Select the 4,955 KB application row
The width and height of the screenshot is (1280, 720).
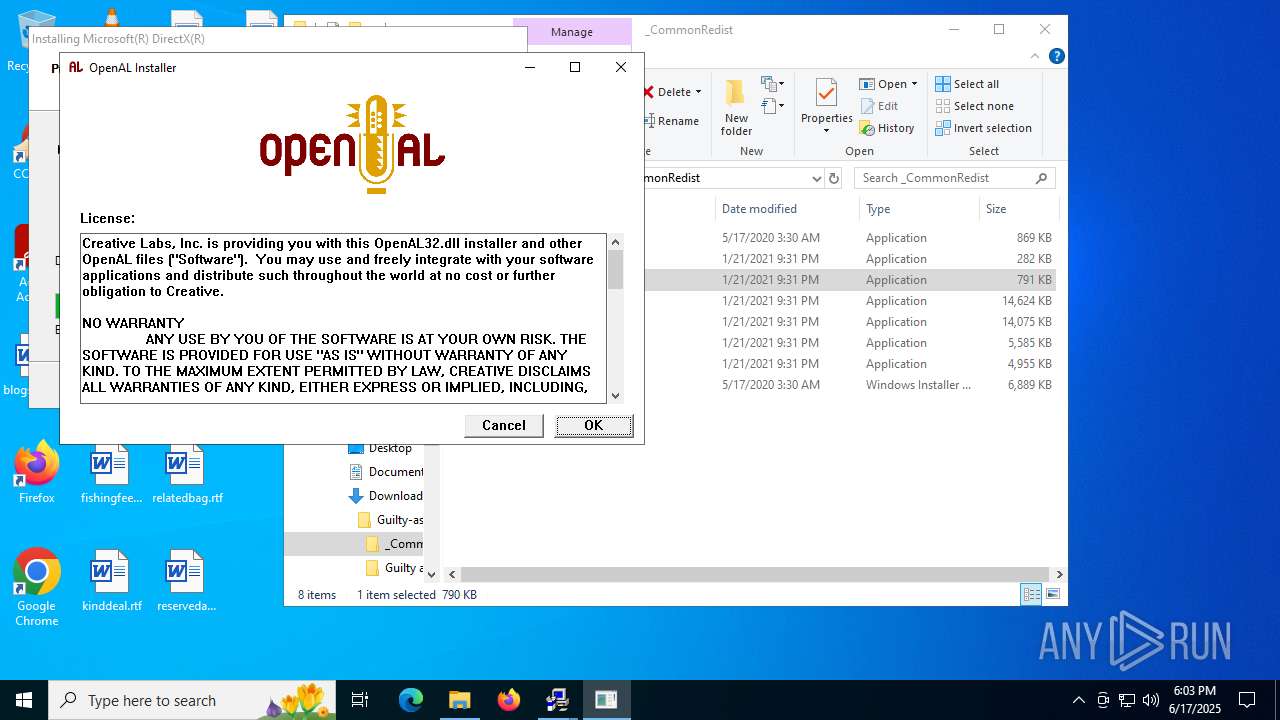coord(850,364)
